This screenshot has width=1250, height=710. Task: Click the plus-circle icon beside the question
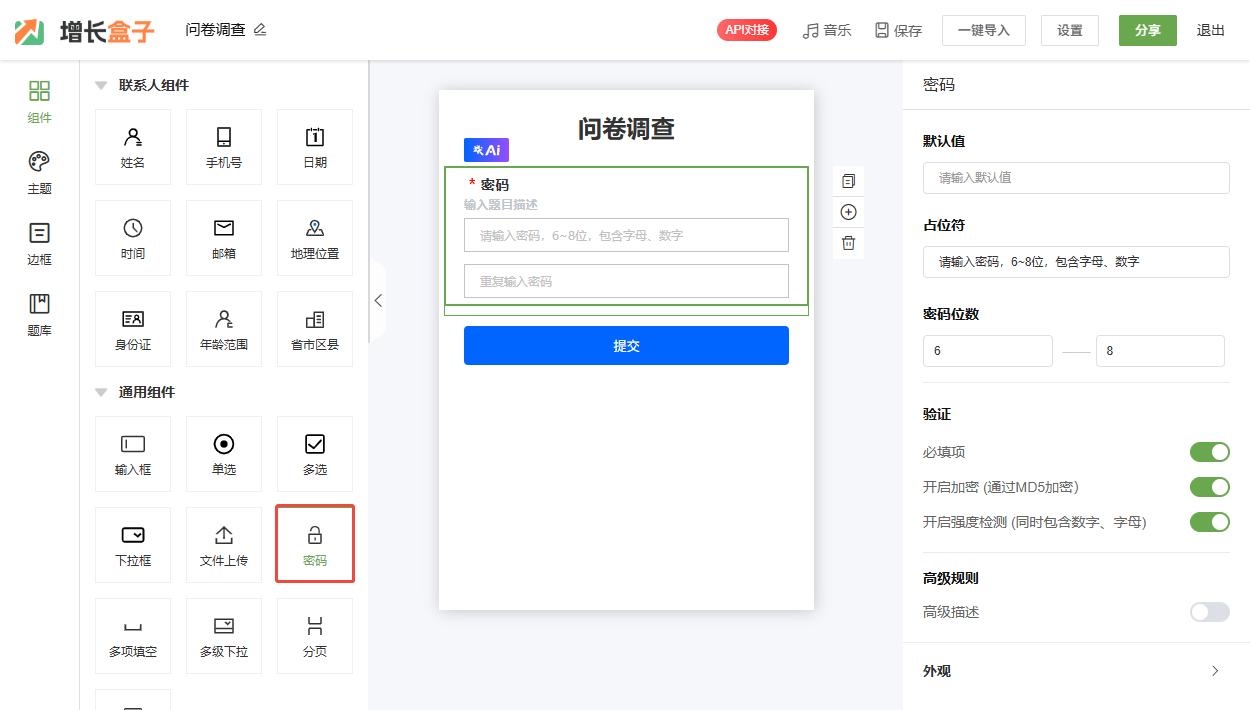848,212
